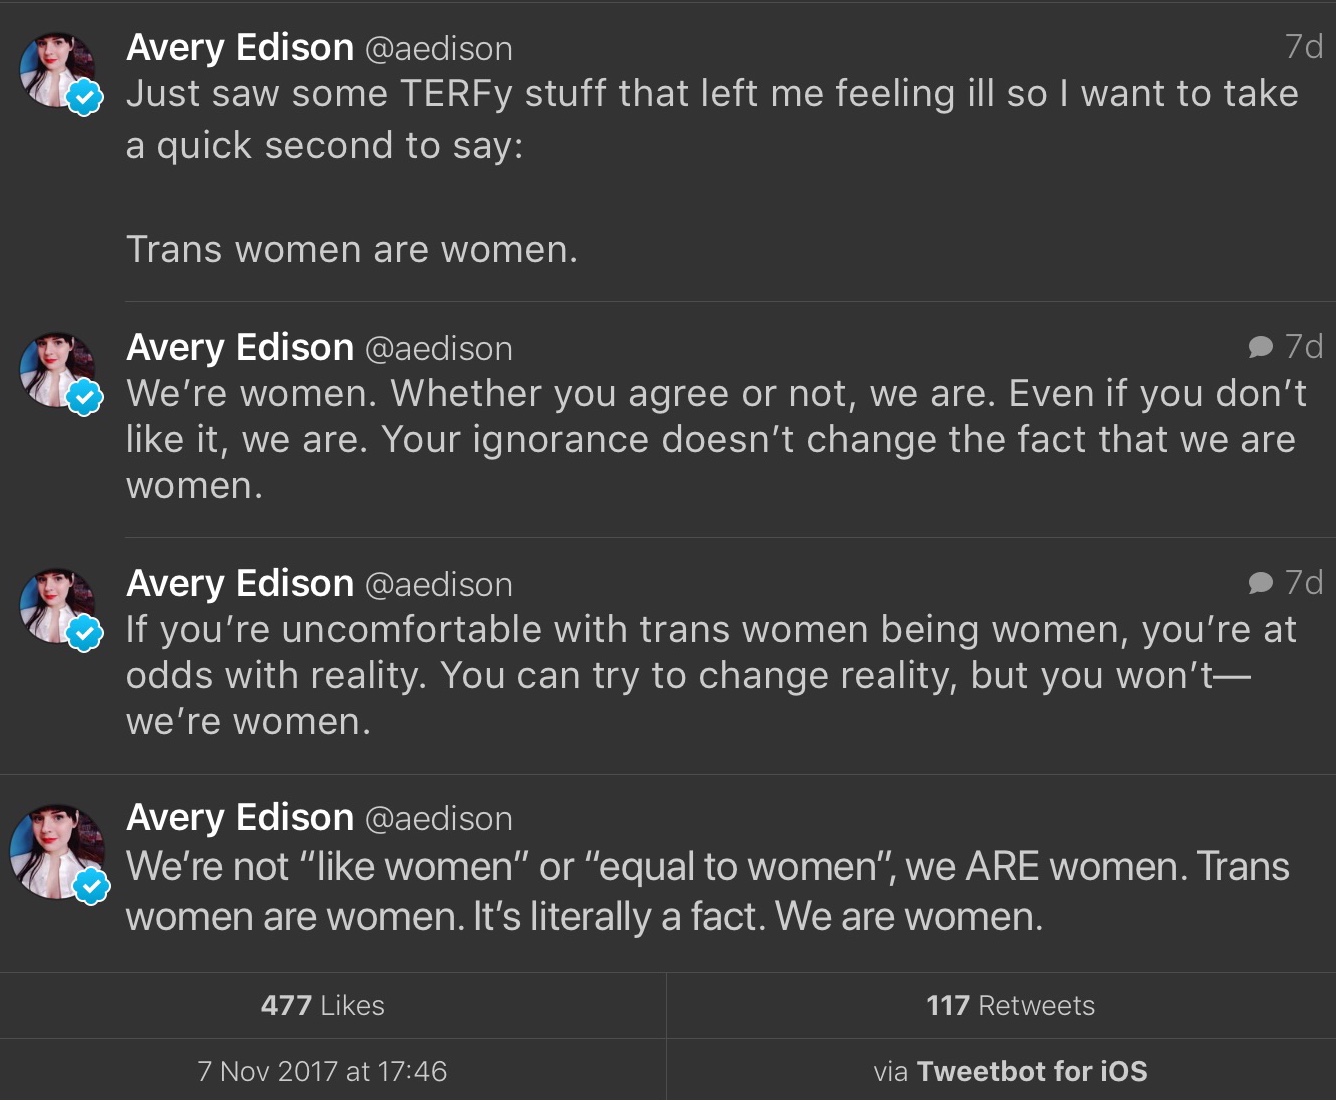Viewport: 1336px width, 1100px height.
Task: Click the '7 Nov 2017 at 17:46' timestamp
Action: pos(322,1071)
